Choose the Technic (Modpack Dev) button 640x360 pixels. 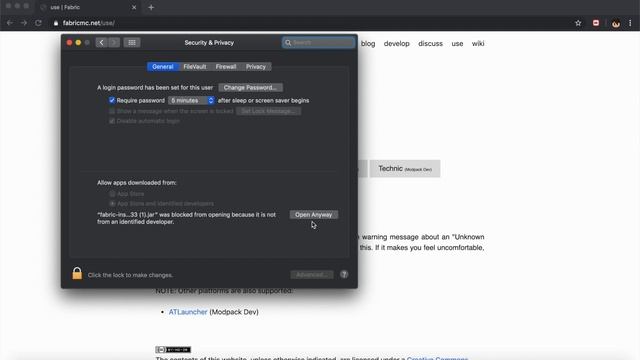click(404, 169)
